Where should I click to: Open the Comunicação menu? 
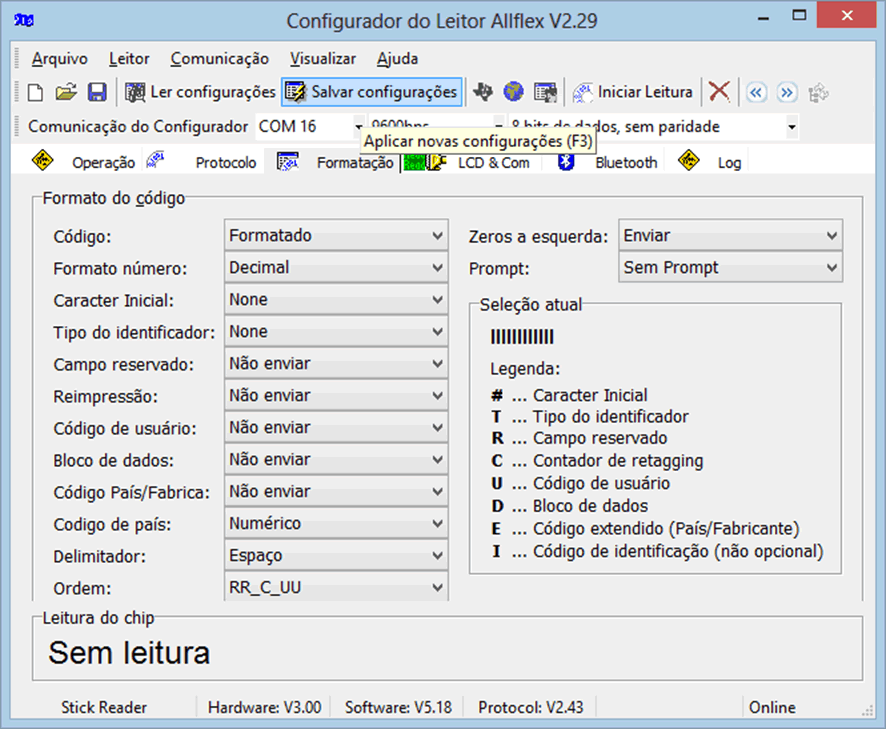tap(220, 59)
